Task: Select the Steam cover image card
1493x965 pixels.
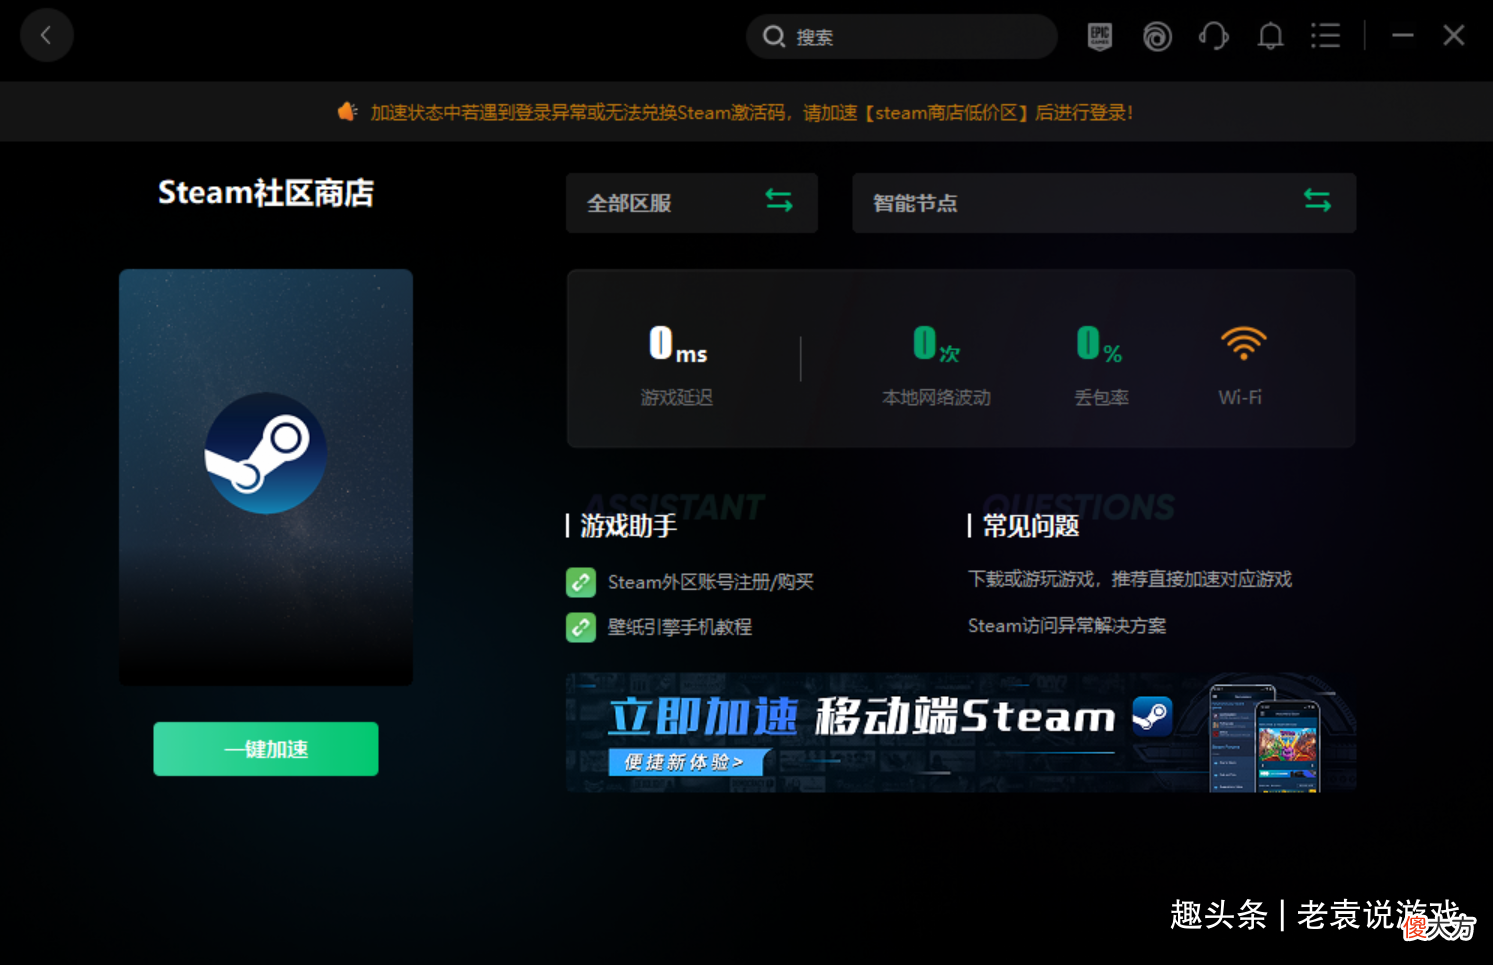Action: 266,477
